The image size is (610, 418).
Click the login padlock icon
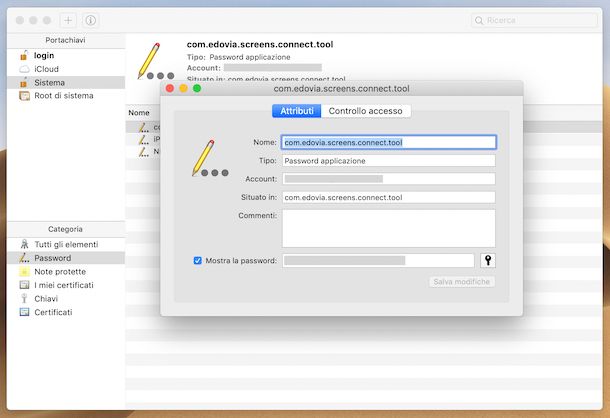pos(24,55)
